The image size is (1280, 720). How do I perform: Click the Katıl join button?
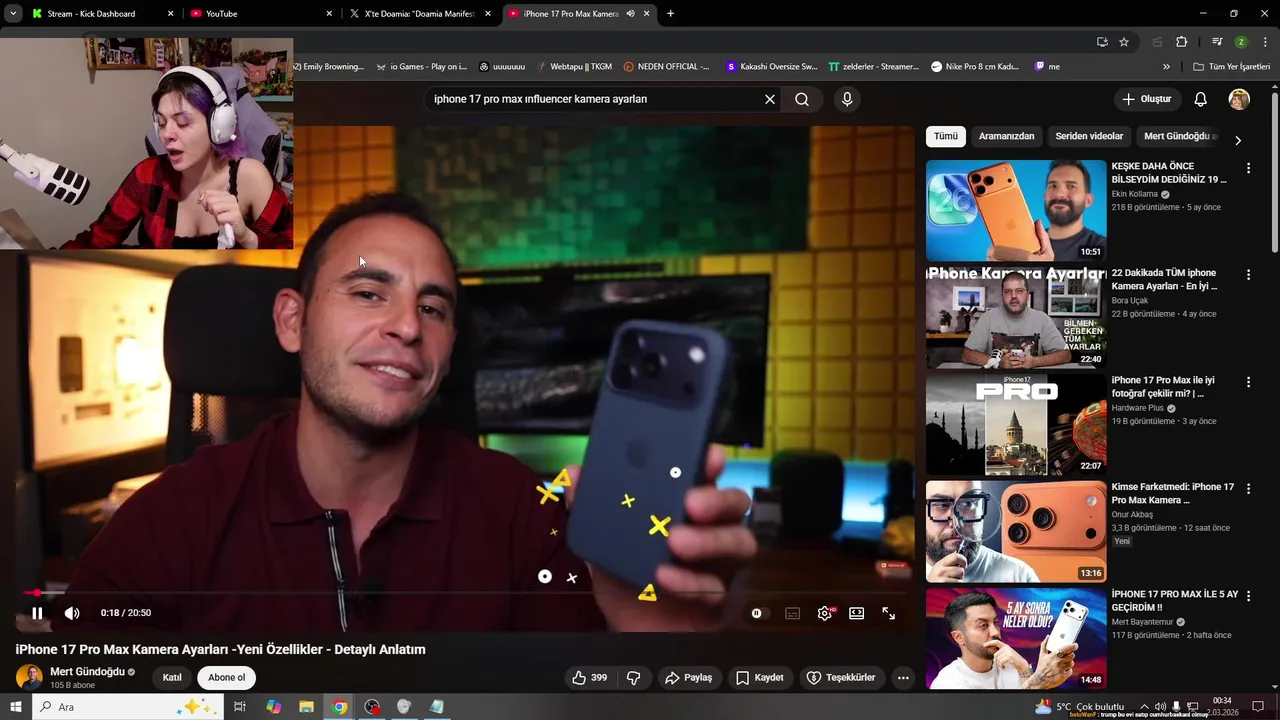coord(172,678)
